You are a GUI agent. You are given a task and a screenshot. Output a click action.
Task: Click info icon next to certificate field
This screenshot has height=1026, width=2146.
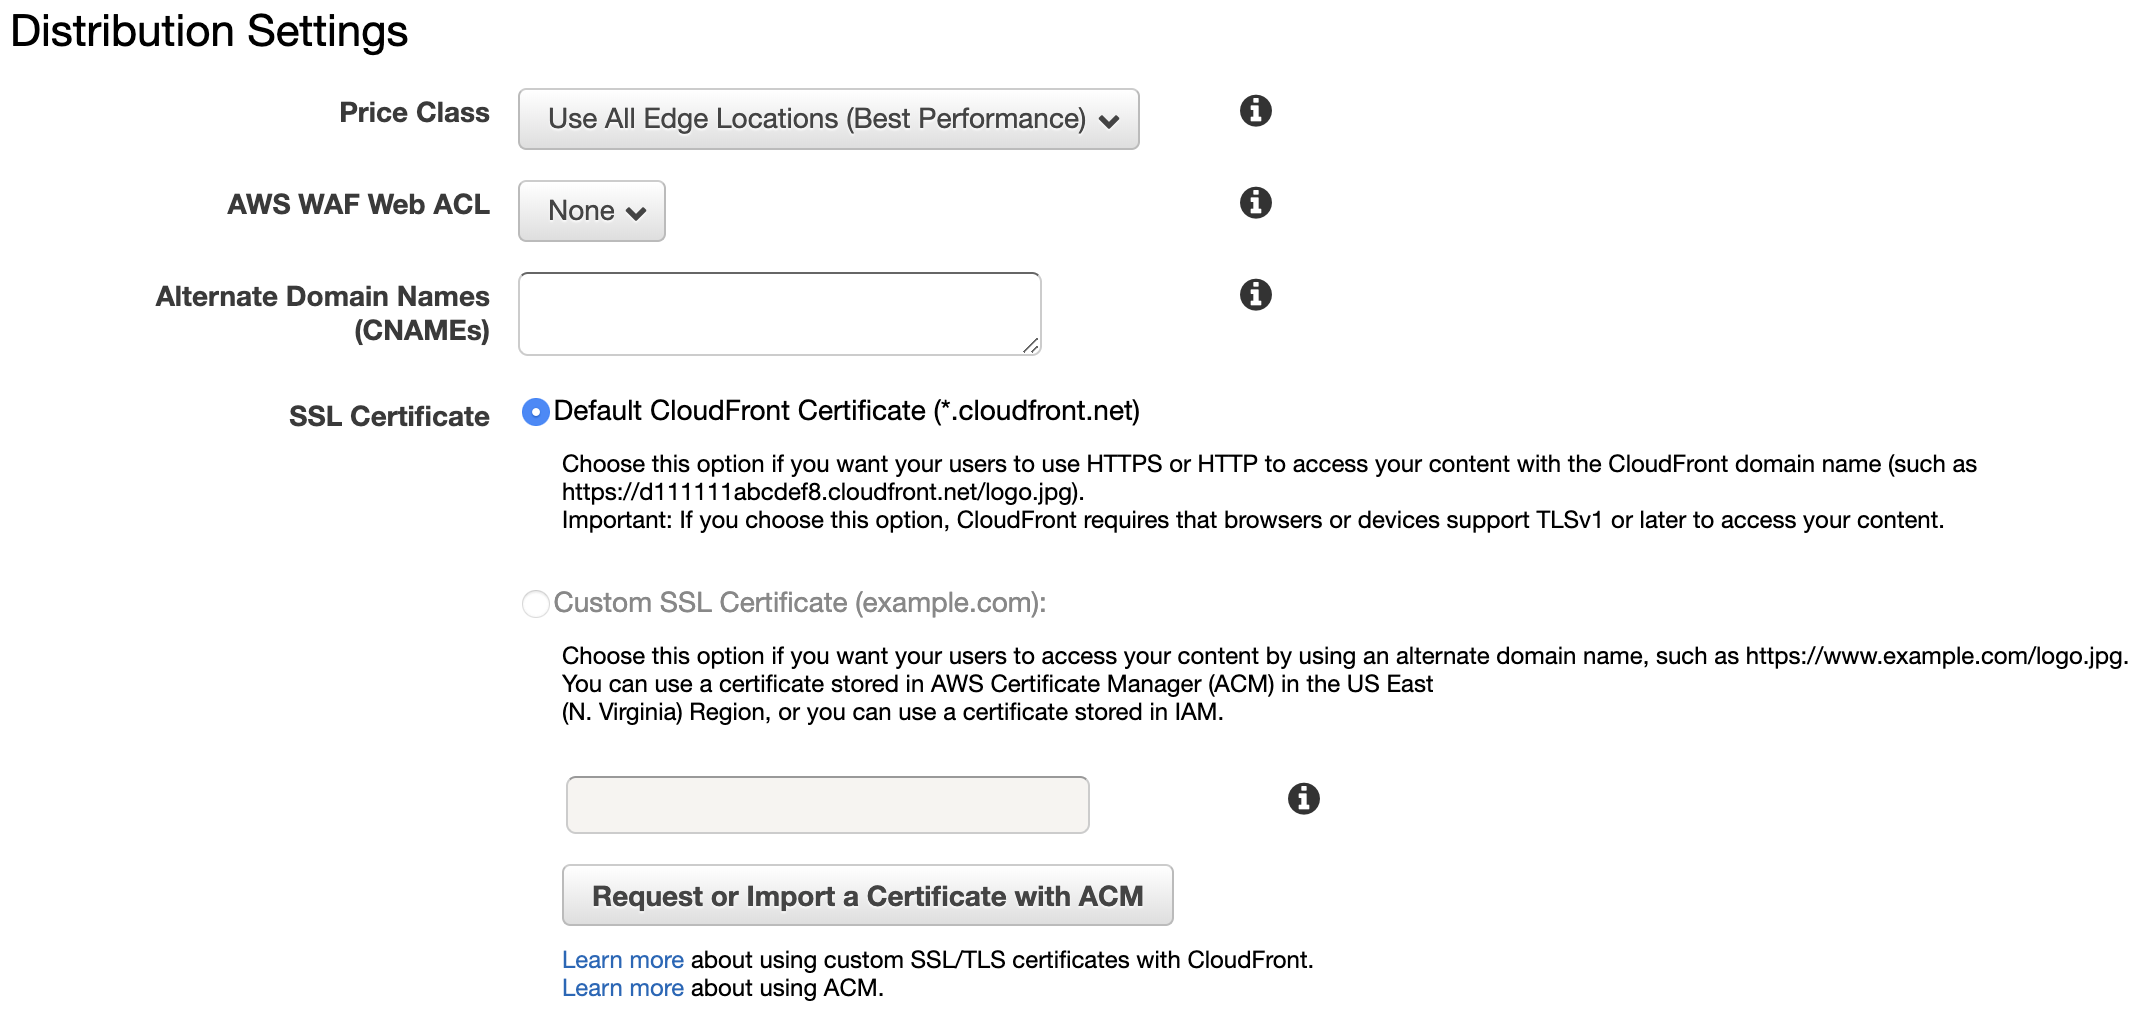1303,799
